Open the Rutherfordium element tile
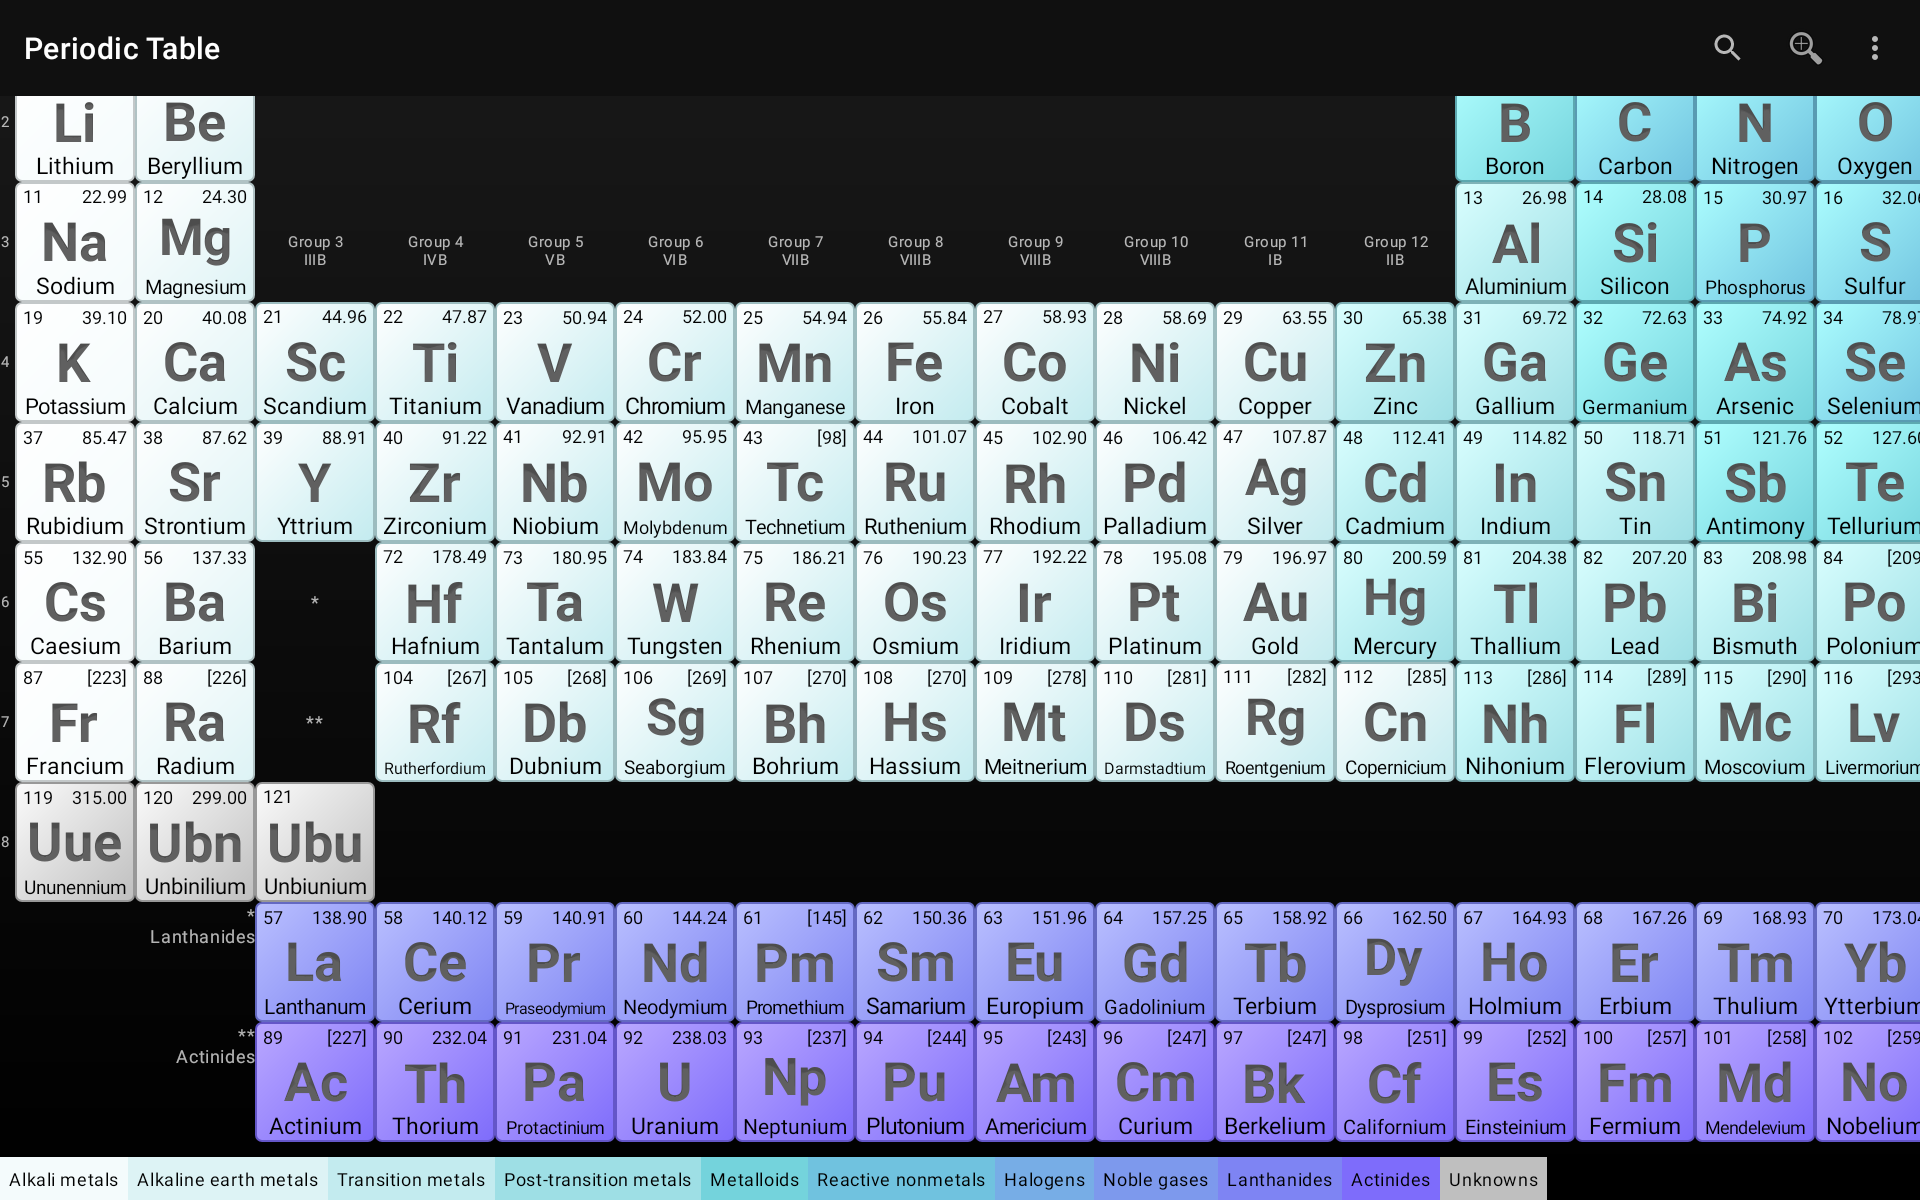The image size is (1920, 1200). pos(435,722)
